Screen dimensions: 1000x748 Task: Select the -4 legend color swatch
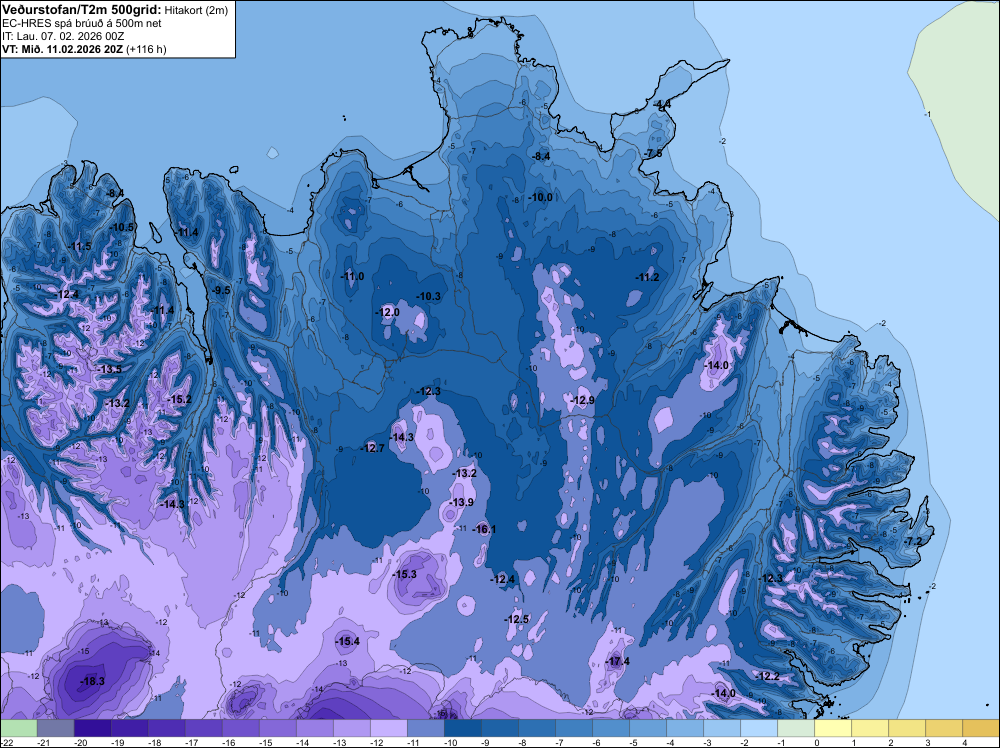click(684, 728)
